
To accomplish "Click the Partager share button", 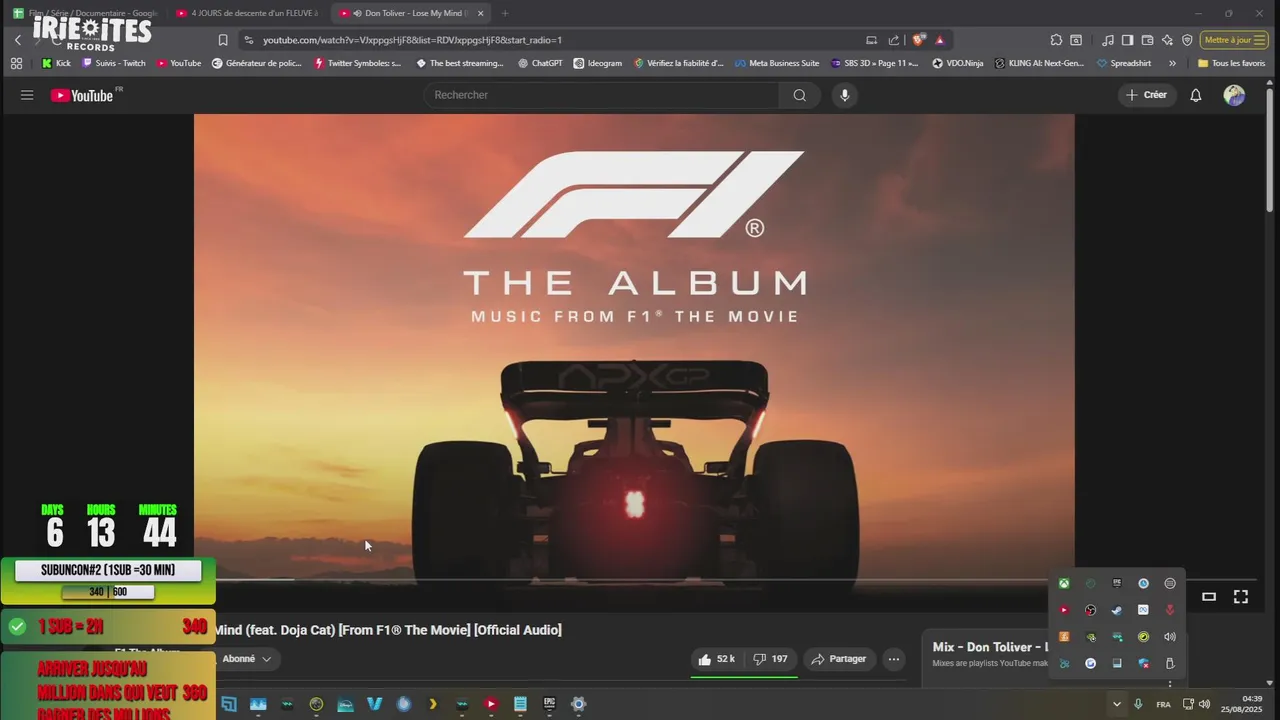I will pos(839,659).
